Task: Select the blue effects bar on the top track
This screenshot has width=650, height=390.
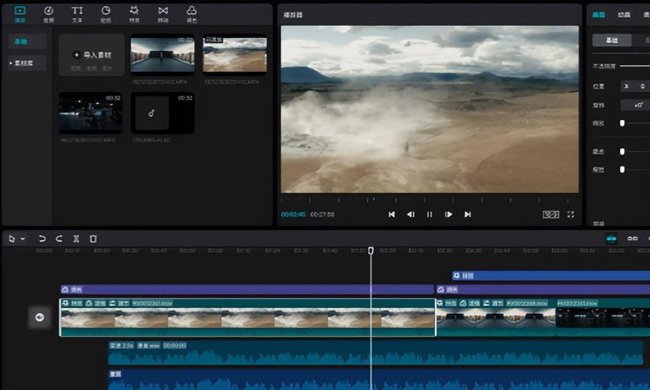Action: tap(551, 276)
